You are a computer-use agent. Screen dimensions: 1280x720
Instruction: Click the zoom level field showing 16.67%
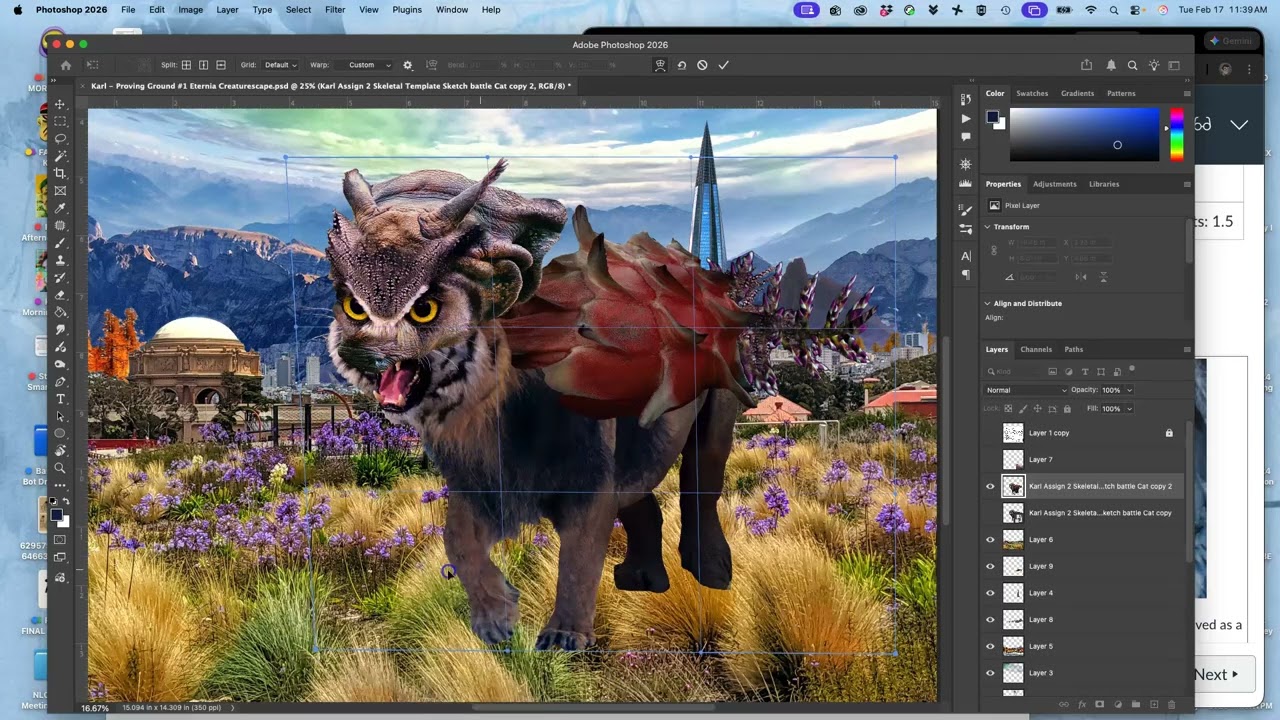click(x=95, y=708)
